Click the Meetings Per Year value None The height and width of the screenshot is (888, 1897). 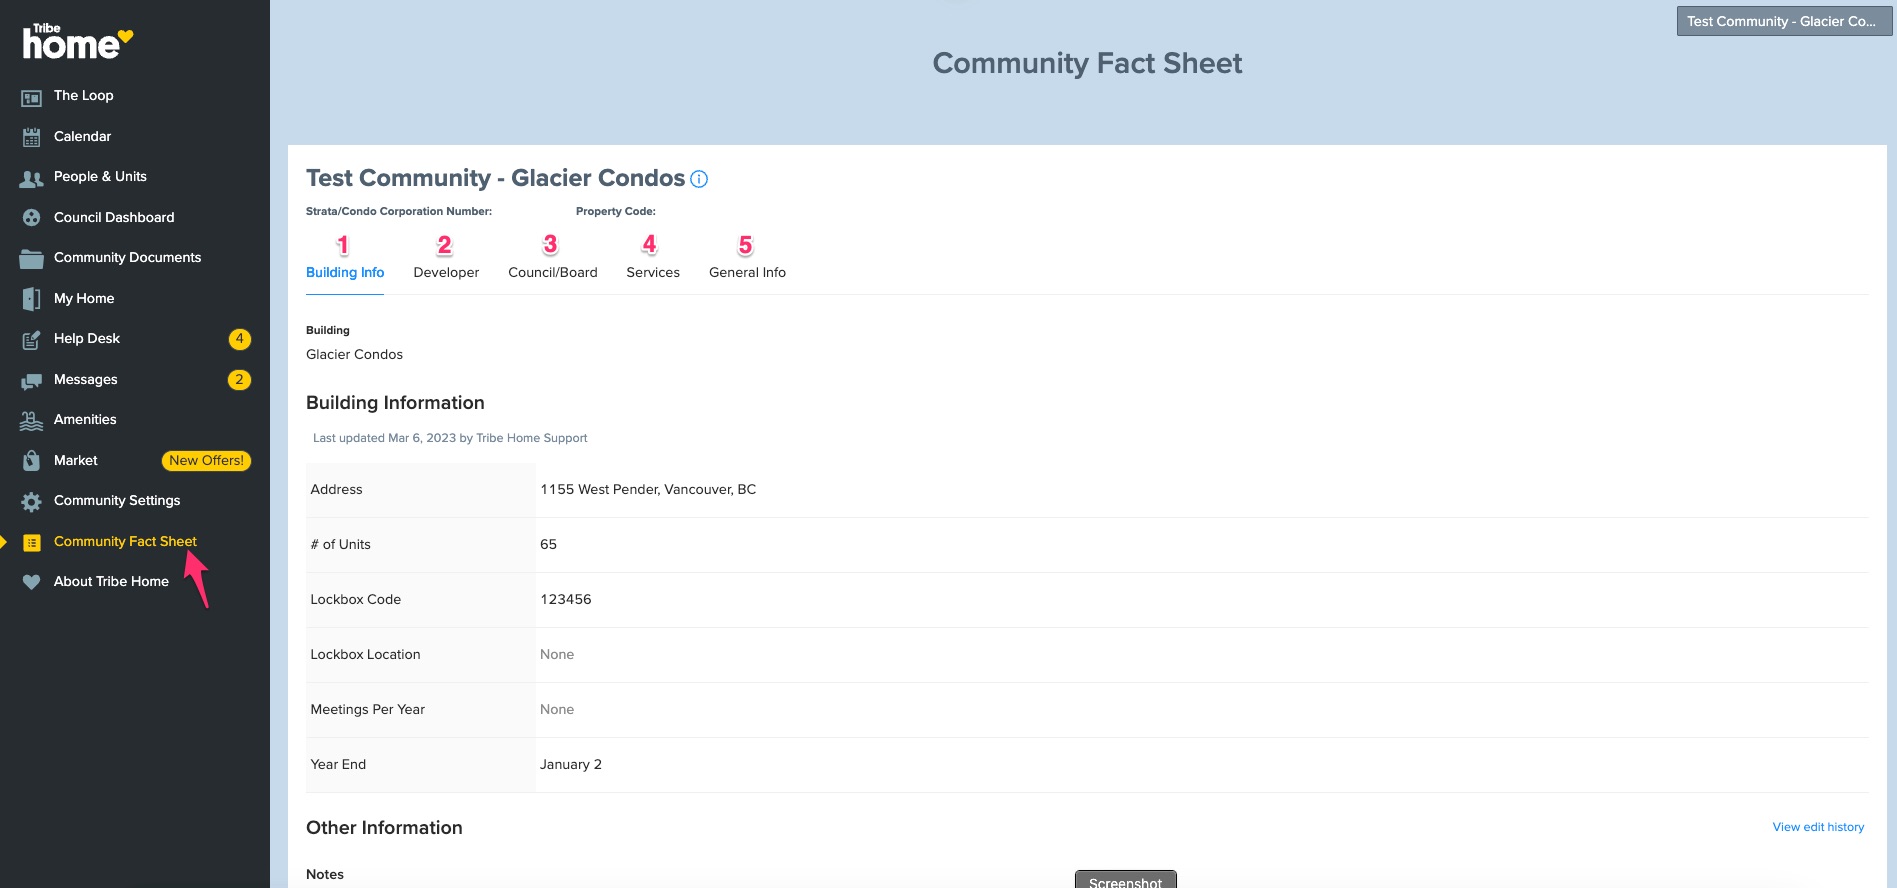click(557, 709)
